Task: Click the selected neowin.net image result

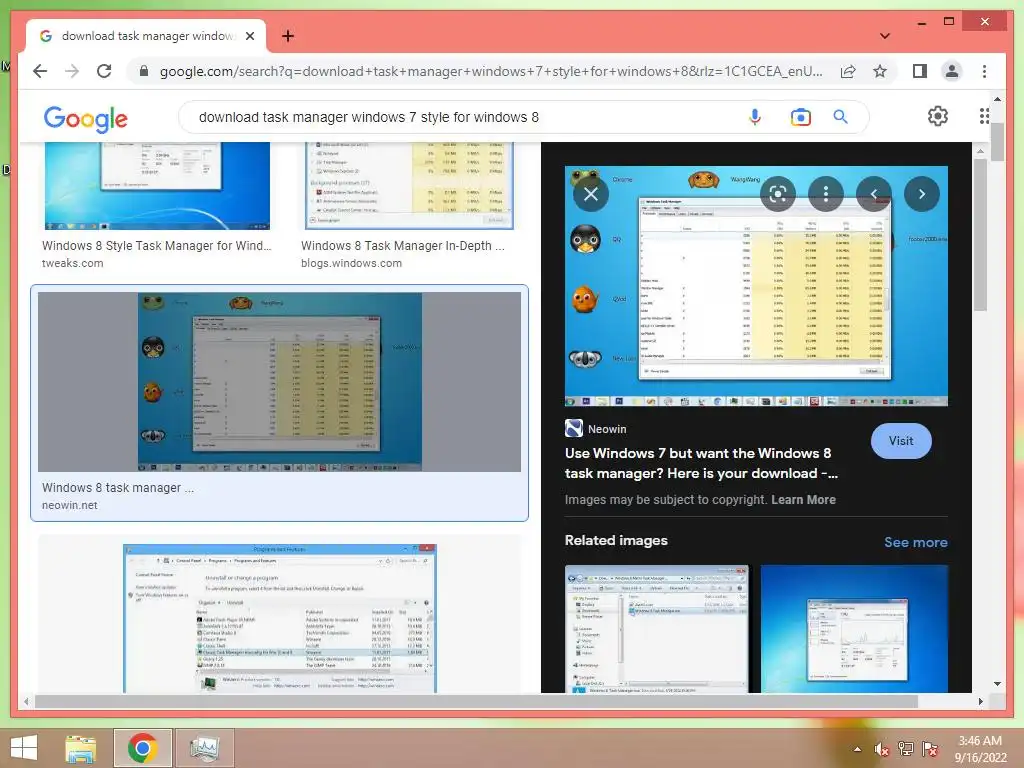Action: [280, 382]
